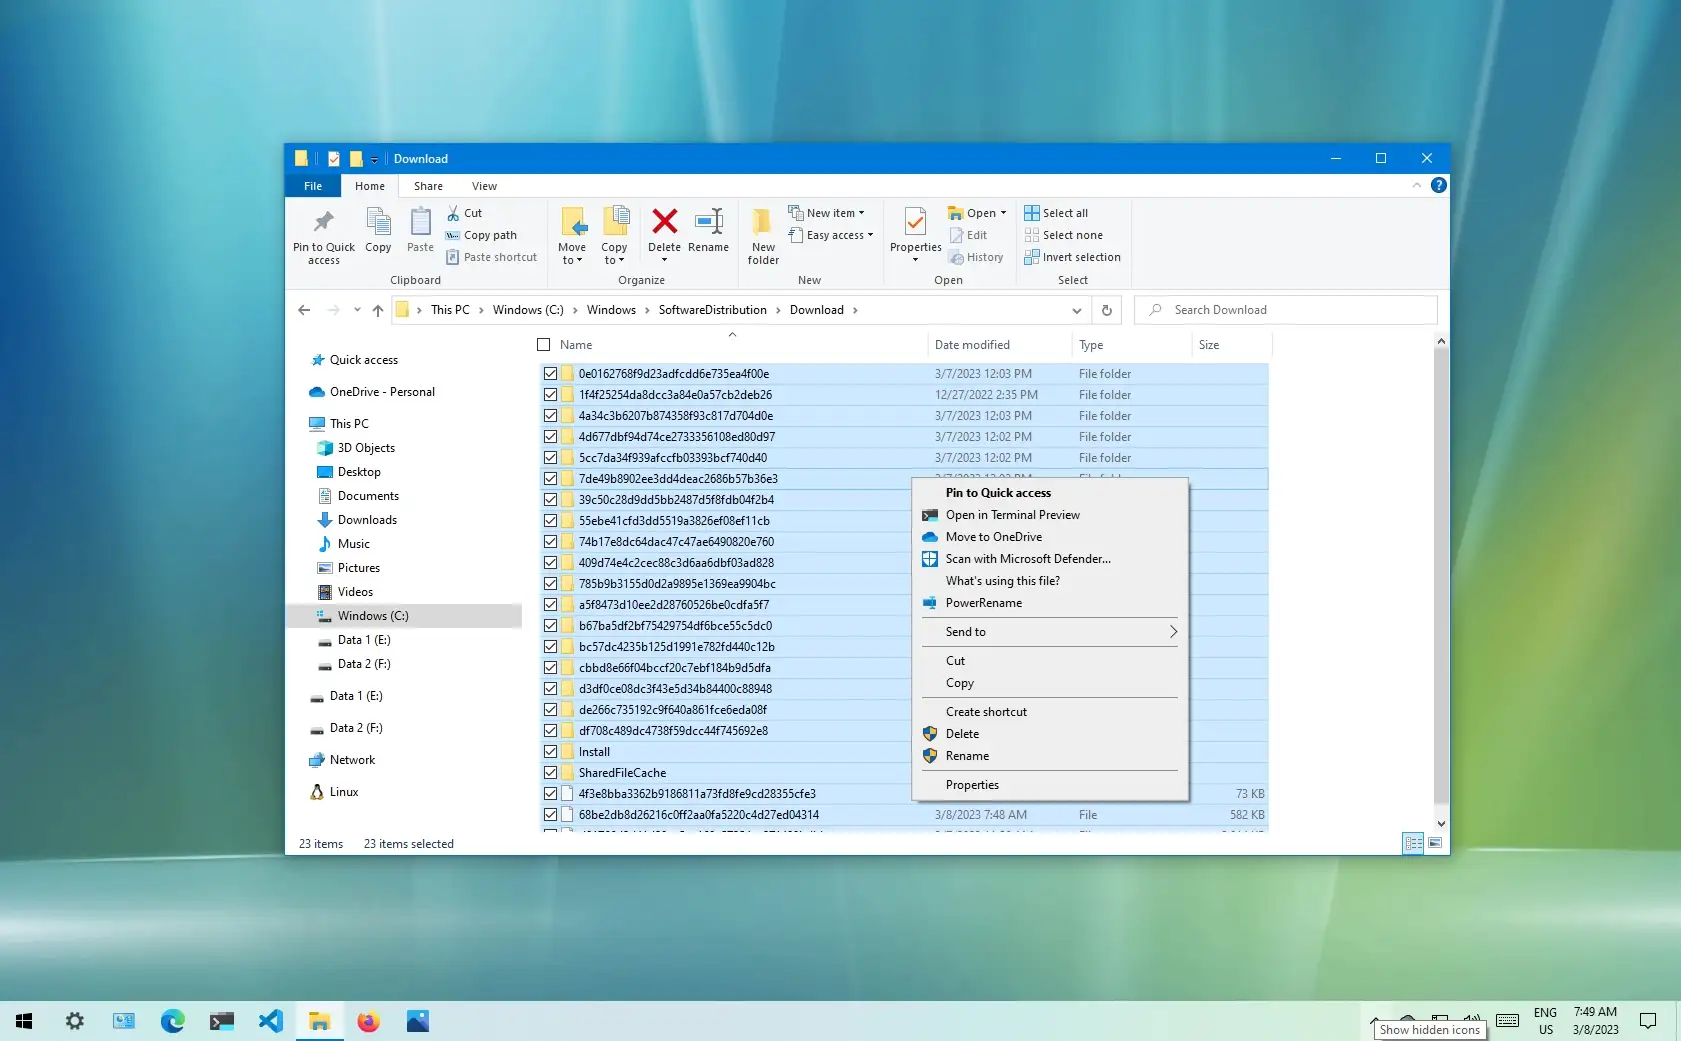The height and width of the screenshot is (1041, 1681).
Task: Choose Scan with Microsoft Defender in the context menu
Action: [x=1026, y=558]
